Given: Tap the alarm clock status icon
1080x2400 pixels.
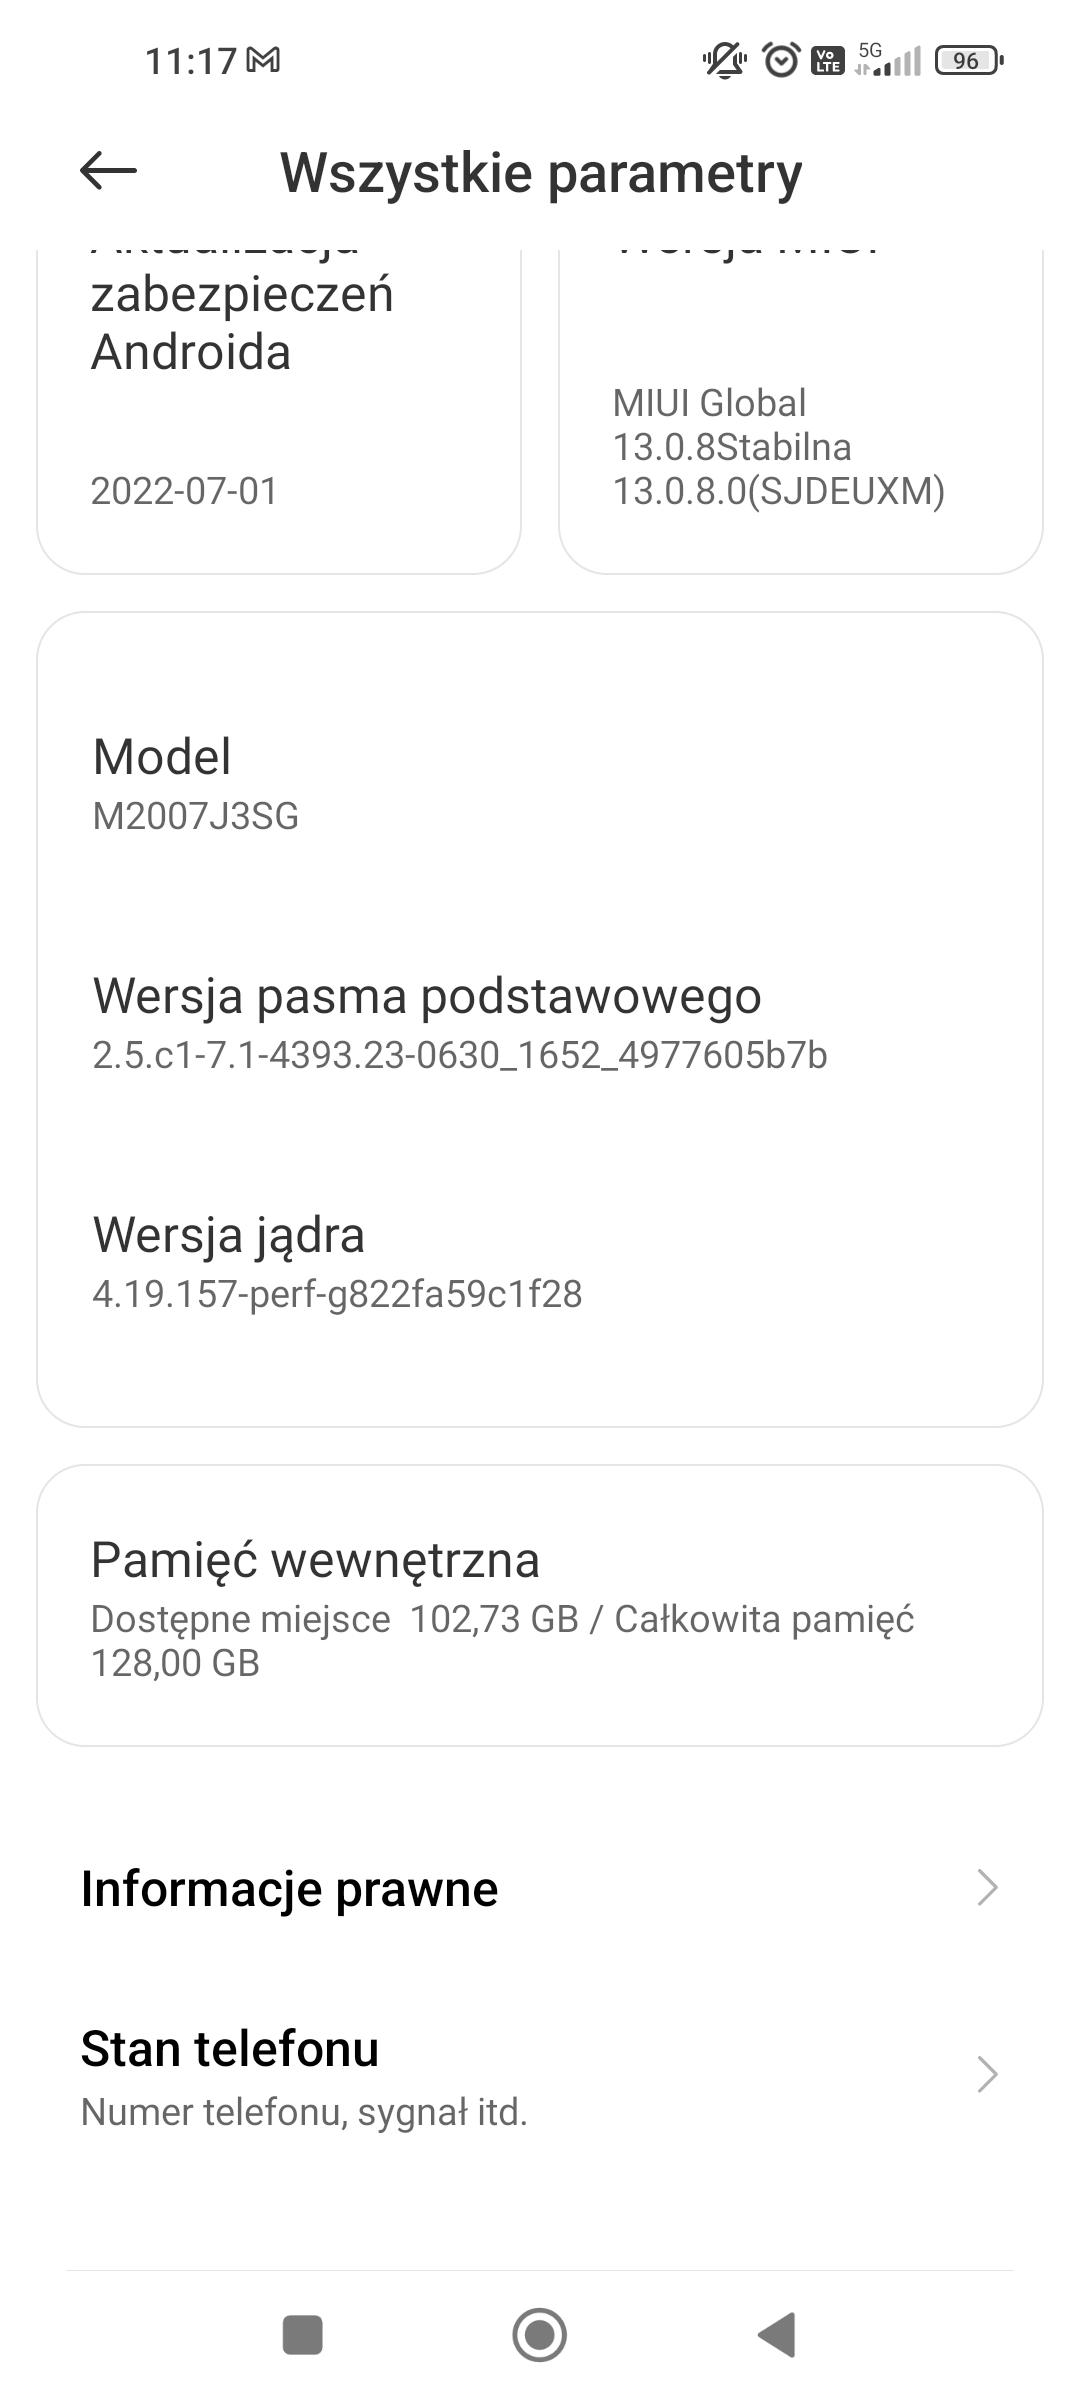Looking at the screenshot, I should point(781,61).
